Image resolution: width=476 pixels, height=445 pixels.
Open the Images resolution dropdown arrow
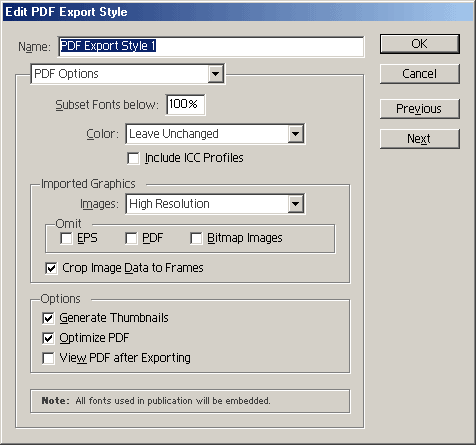(x=296, y=204)
